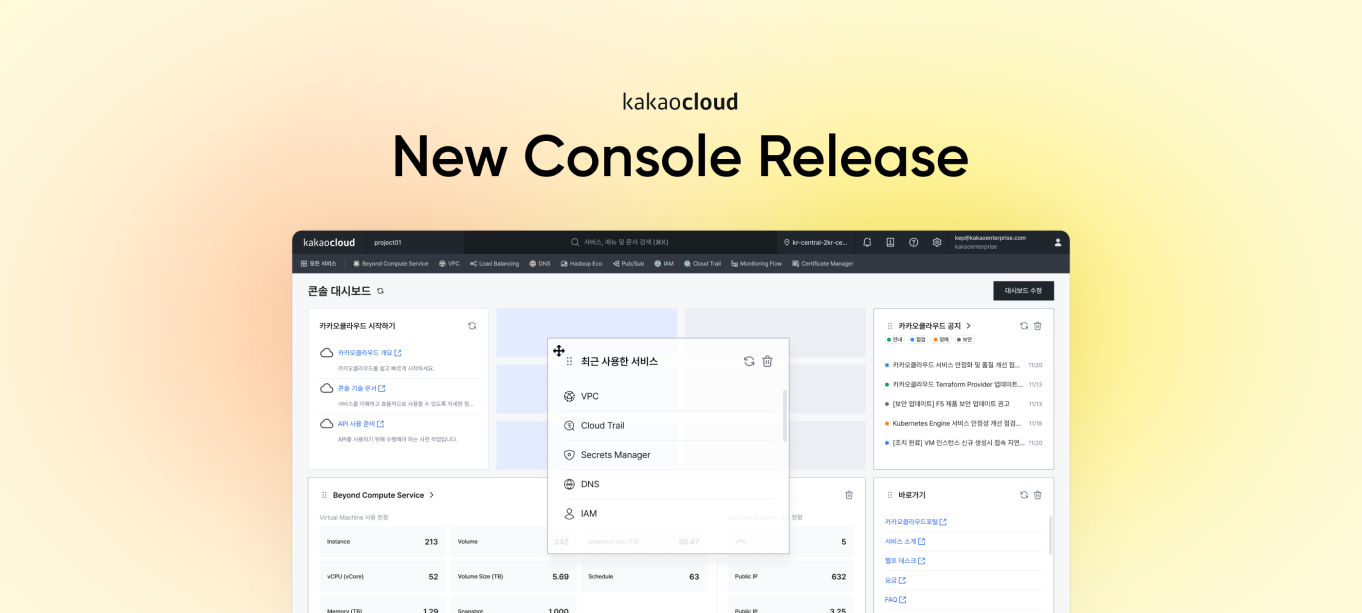Screen dimensions: 1362x613
Task: Open the 카카오클라우드포털 shortcut link
Action: tap(915, 522)
